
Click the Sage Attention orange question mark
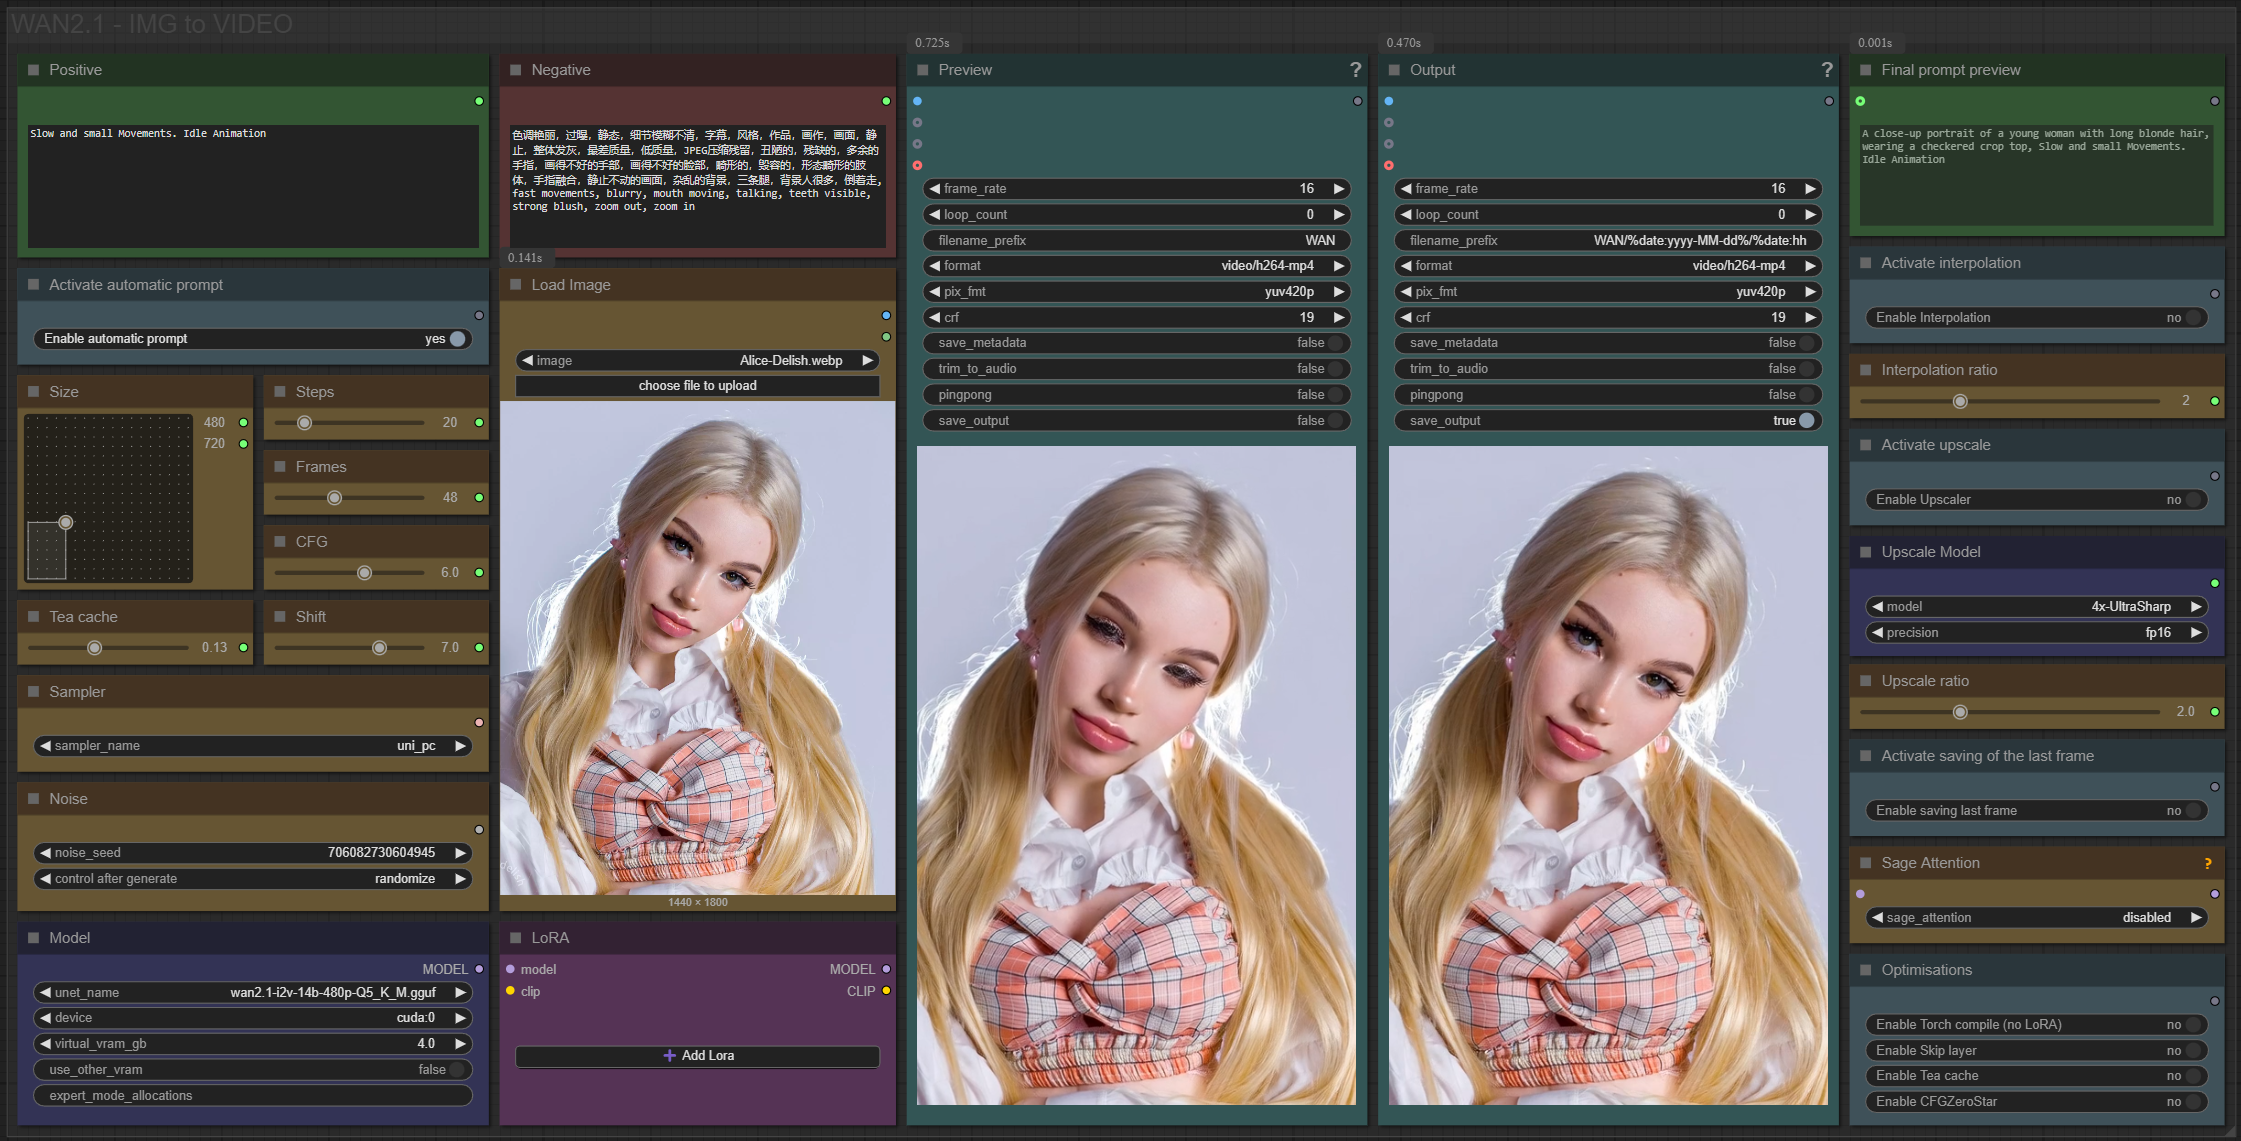[2207, 864]
